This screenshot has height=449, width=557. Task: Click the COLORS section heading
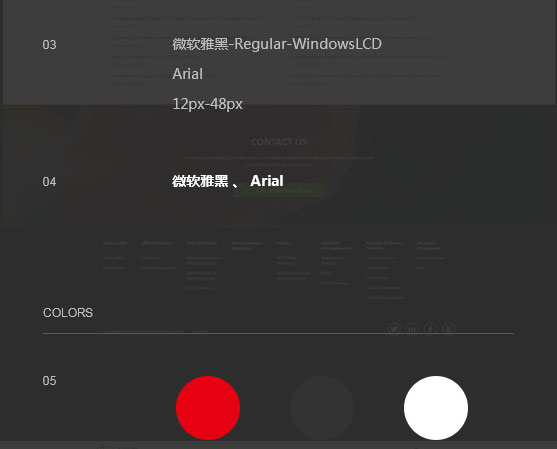[x=68, y=313]
